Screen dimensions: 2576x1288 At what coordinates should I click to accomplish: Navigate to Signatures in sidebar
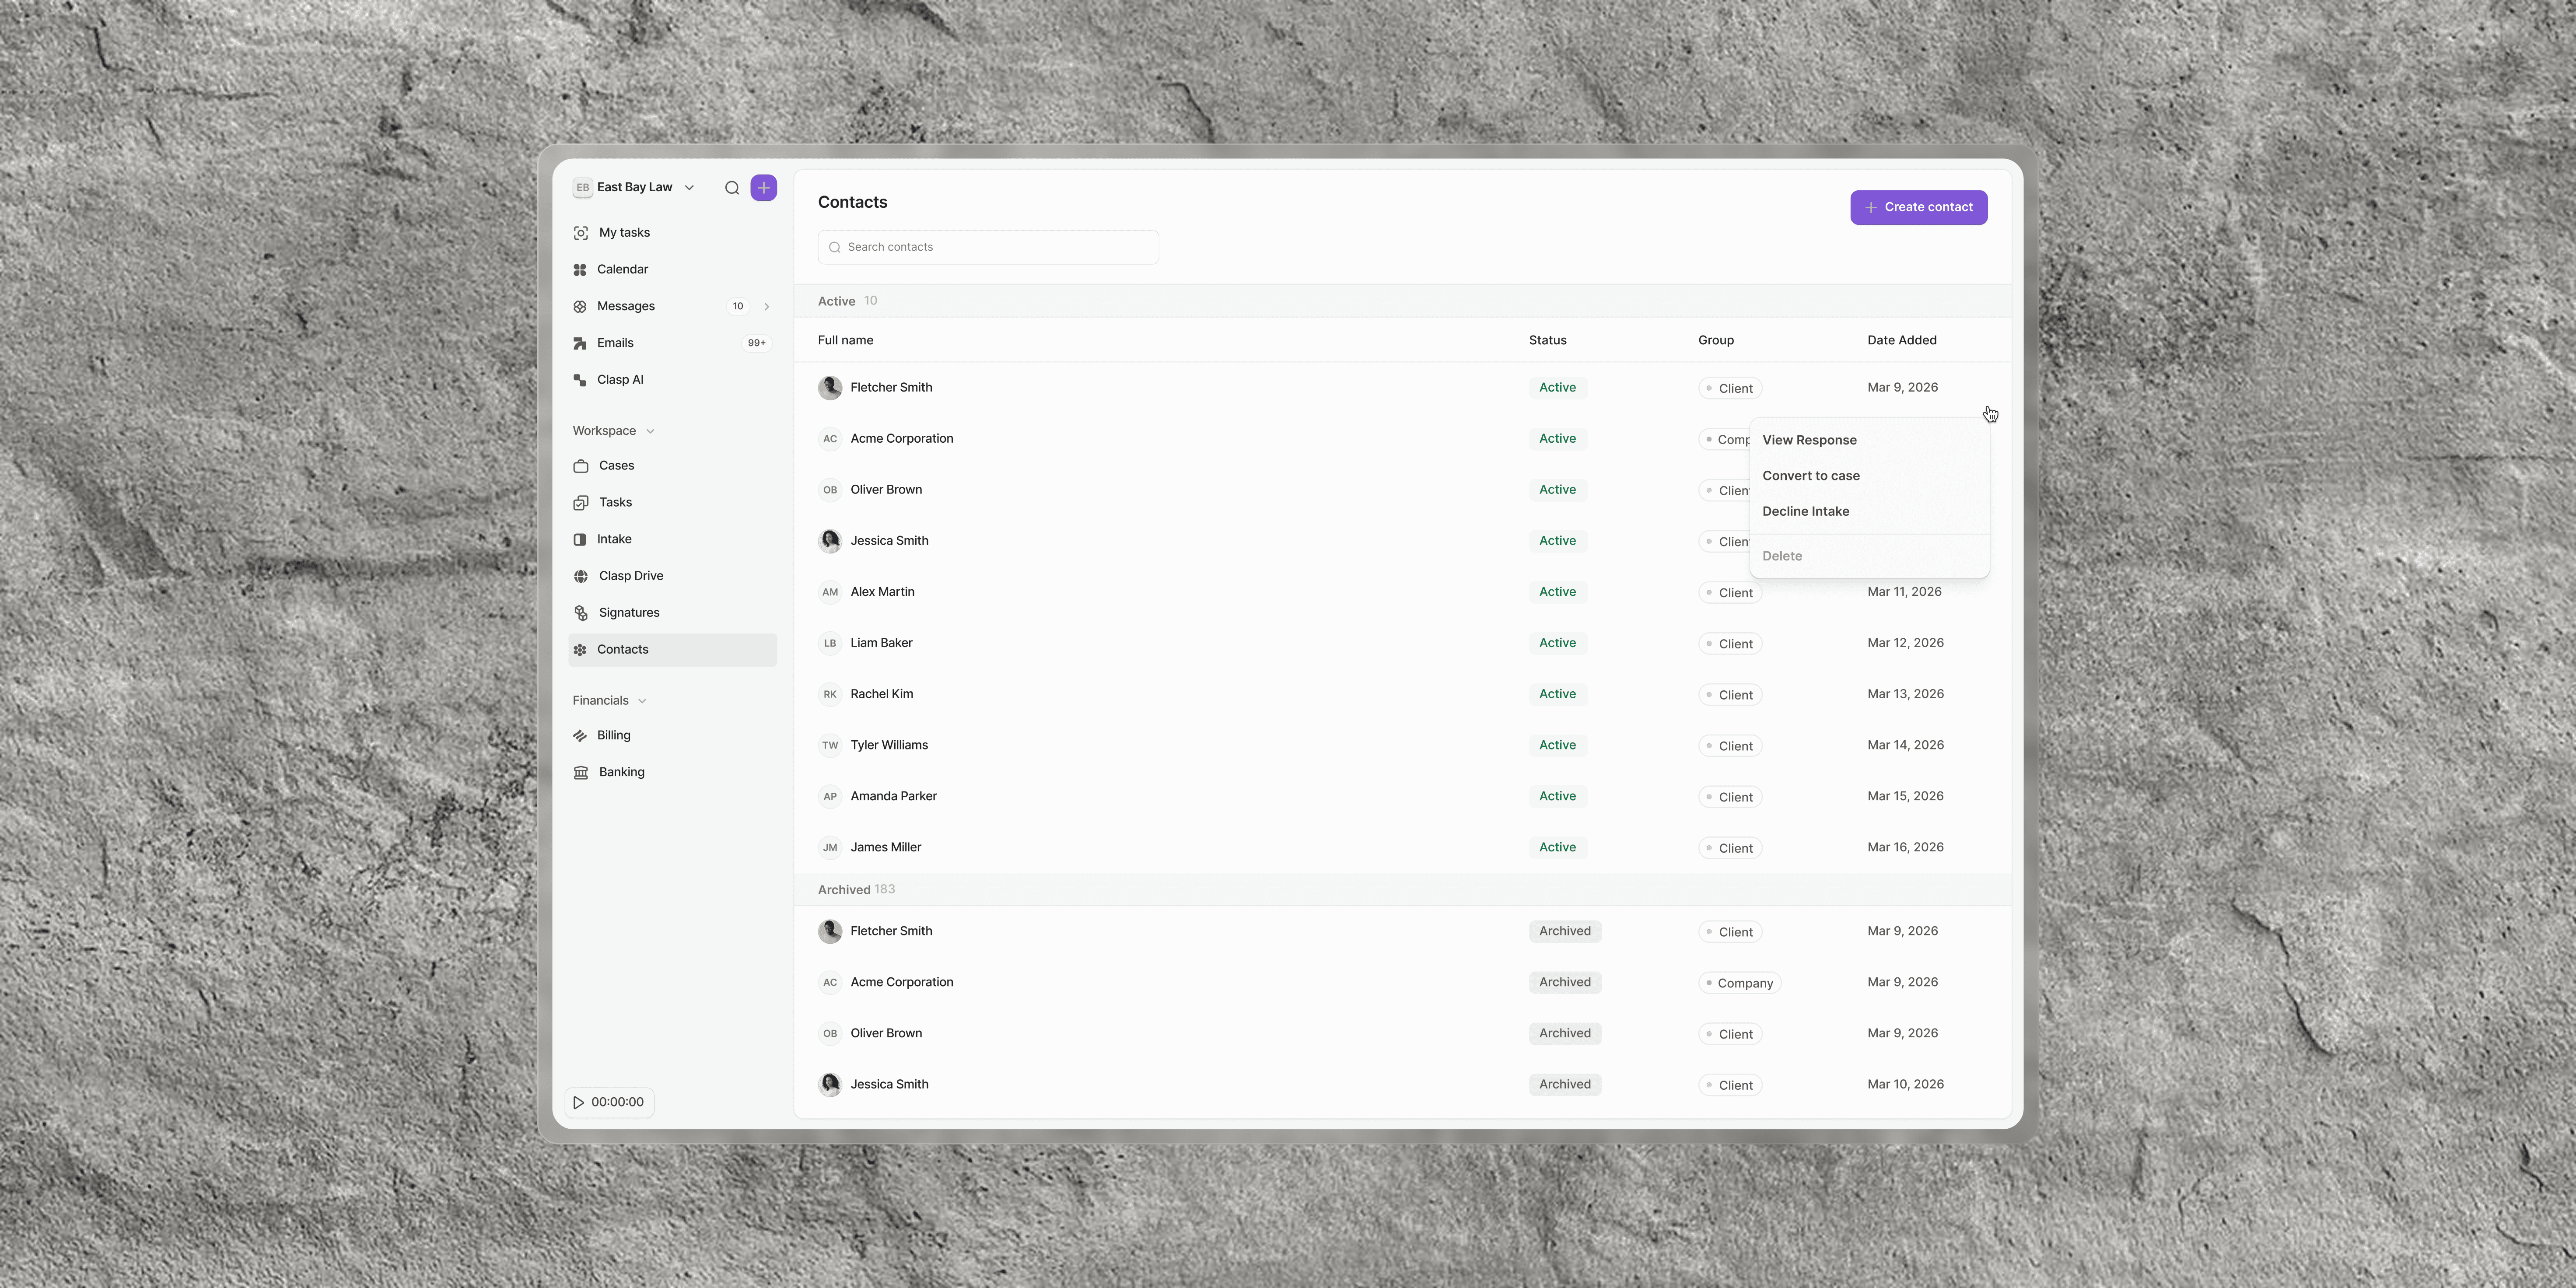click(x=628, y=613)
